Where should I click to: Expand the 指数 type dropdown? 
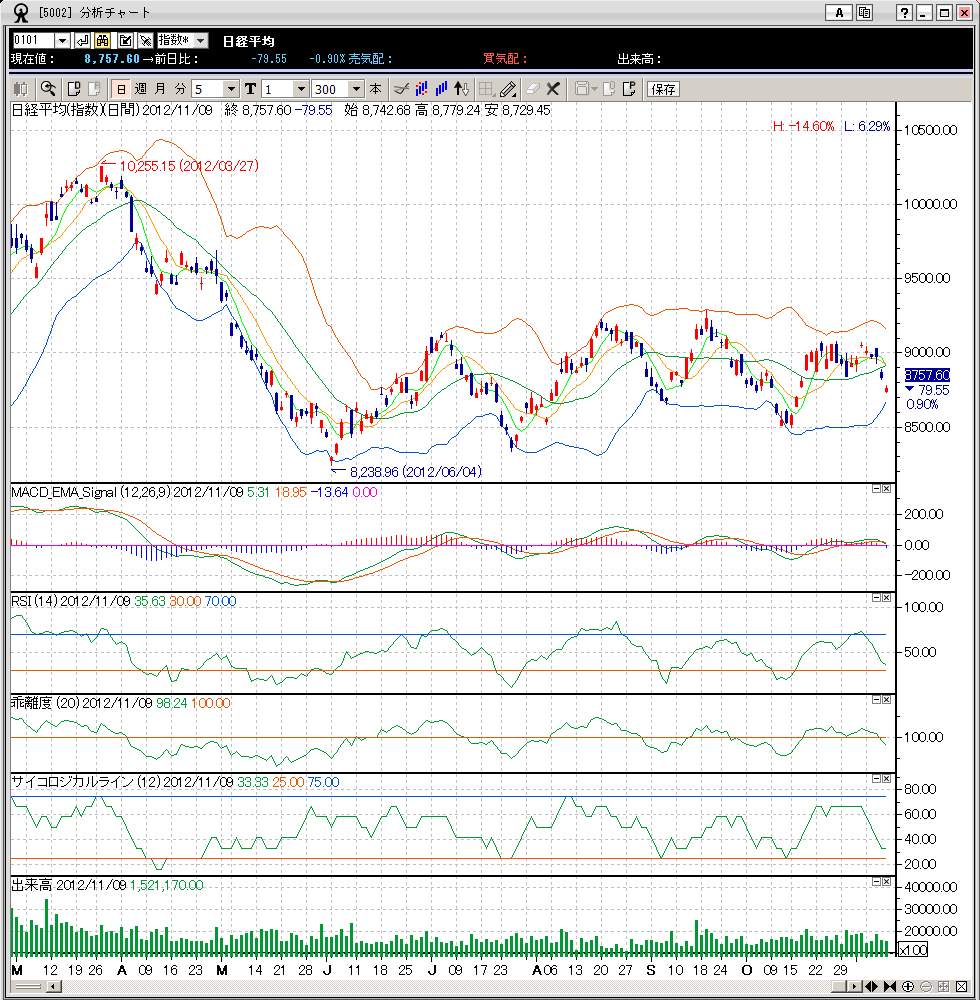(200, 40)
